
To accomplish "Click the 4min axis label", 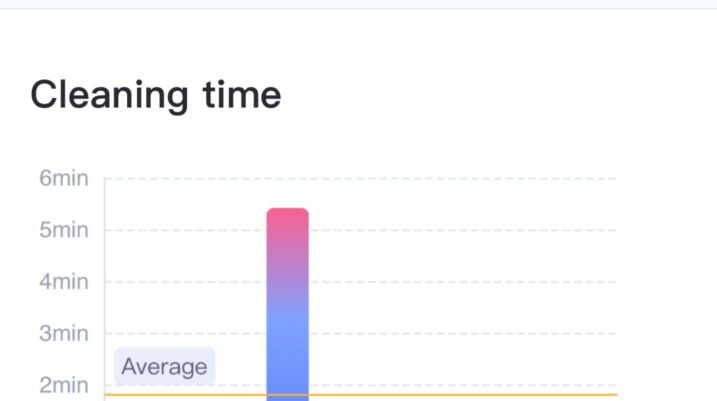I will (64, 282).
